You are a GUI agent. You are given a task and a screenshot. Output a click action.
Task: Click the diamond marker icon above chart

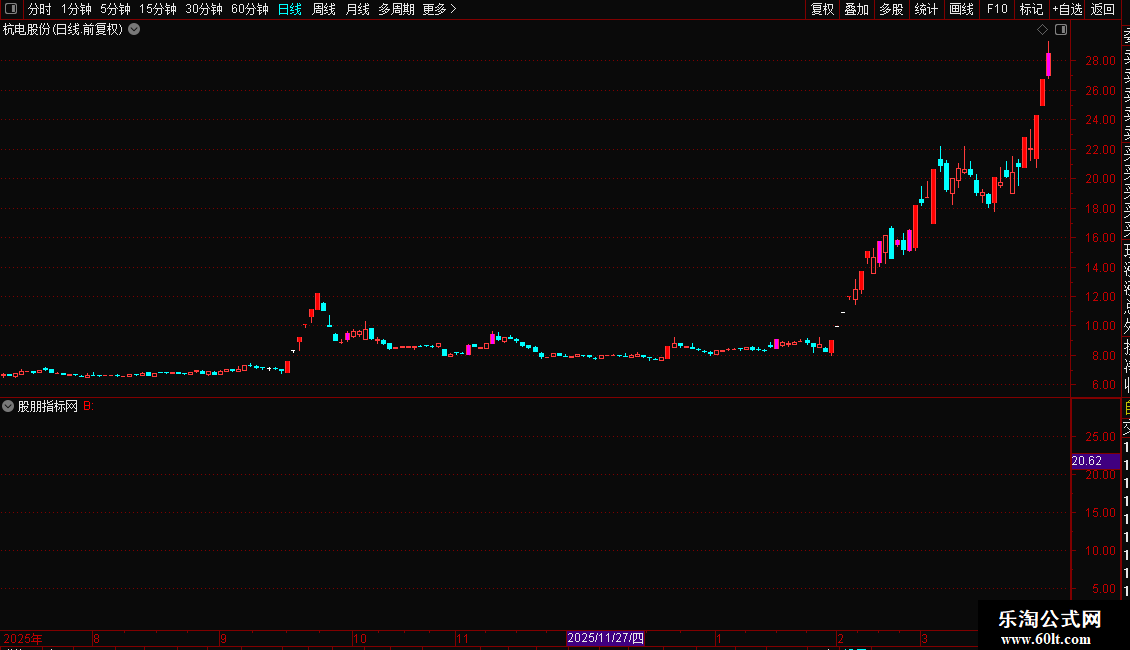(1042, 30)
